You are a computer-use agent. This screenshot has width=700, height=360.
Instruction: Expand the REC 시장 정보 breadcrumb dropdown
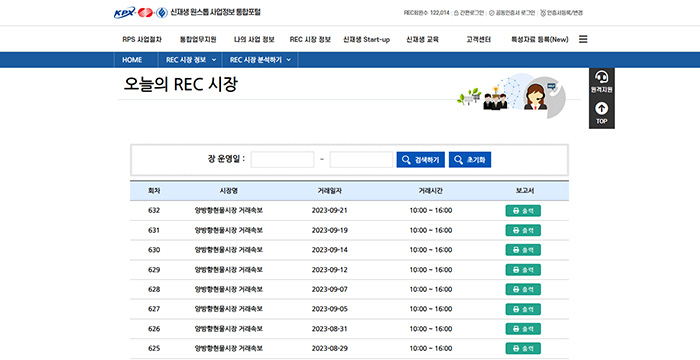[190, 60]
